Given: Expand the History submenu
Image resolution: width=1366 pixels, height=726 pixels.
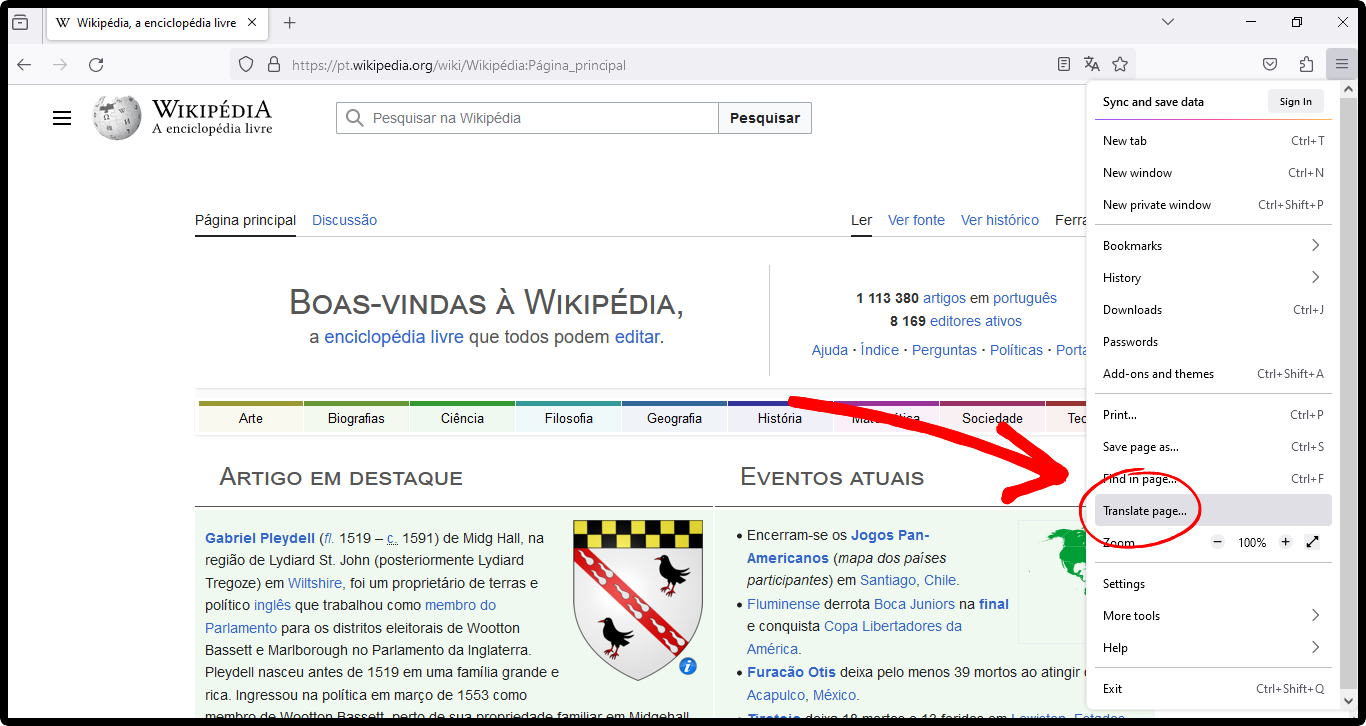Looking at the screenshot, I should coord(1213,278).
